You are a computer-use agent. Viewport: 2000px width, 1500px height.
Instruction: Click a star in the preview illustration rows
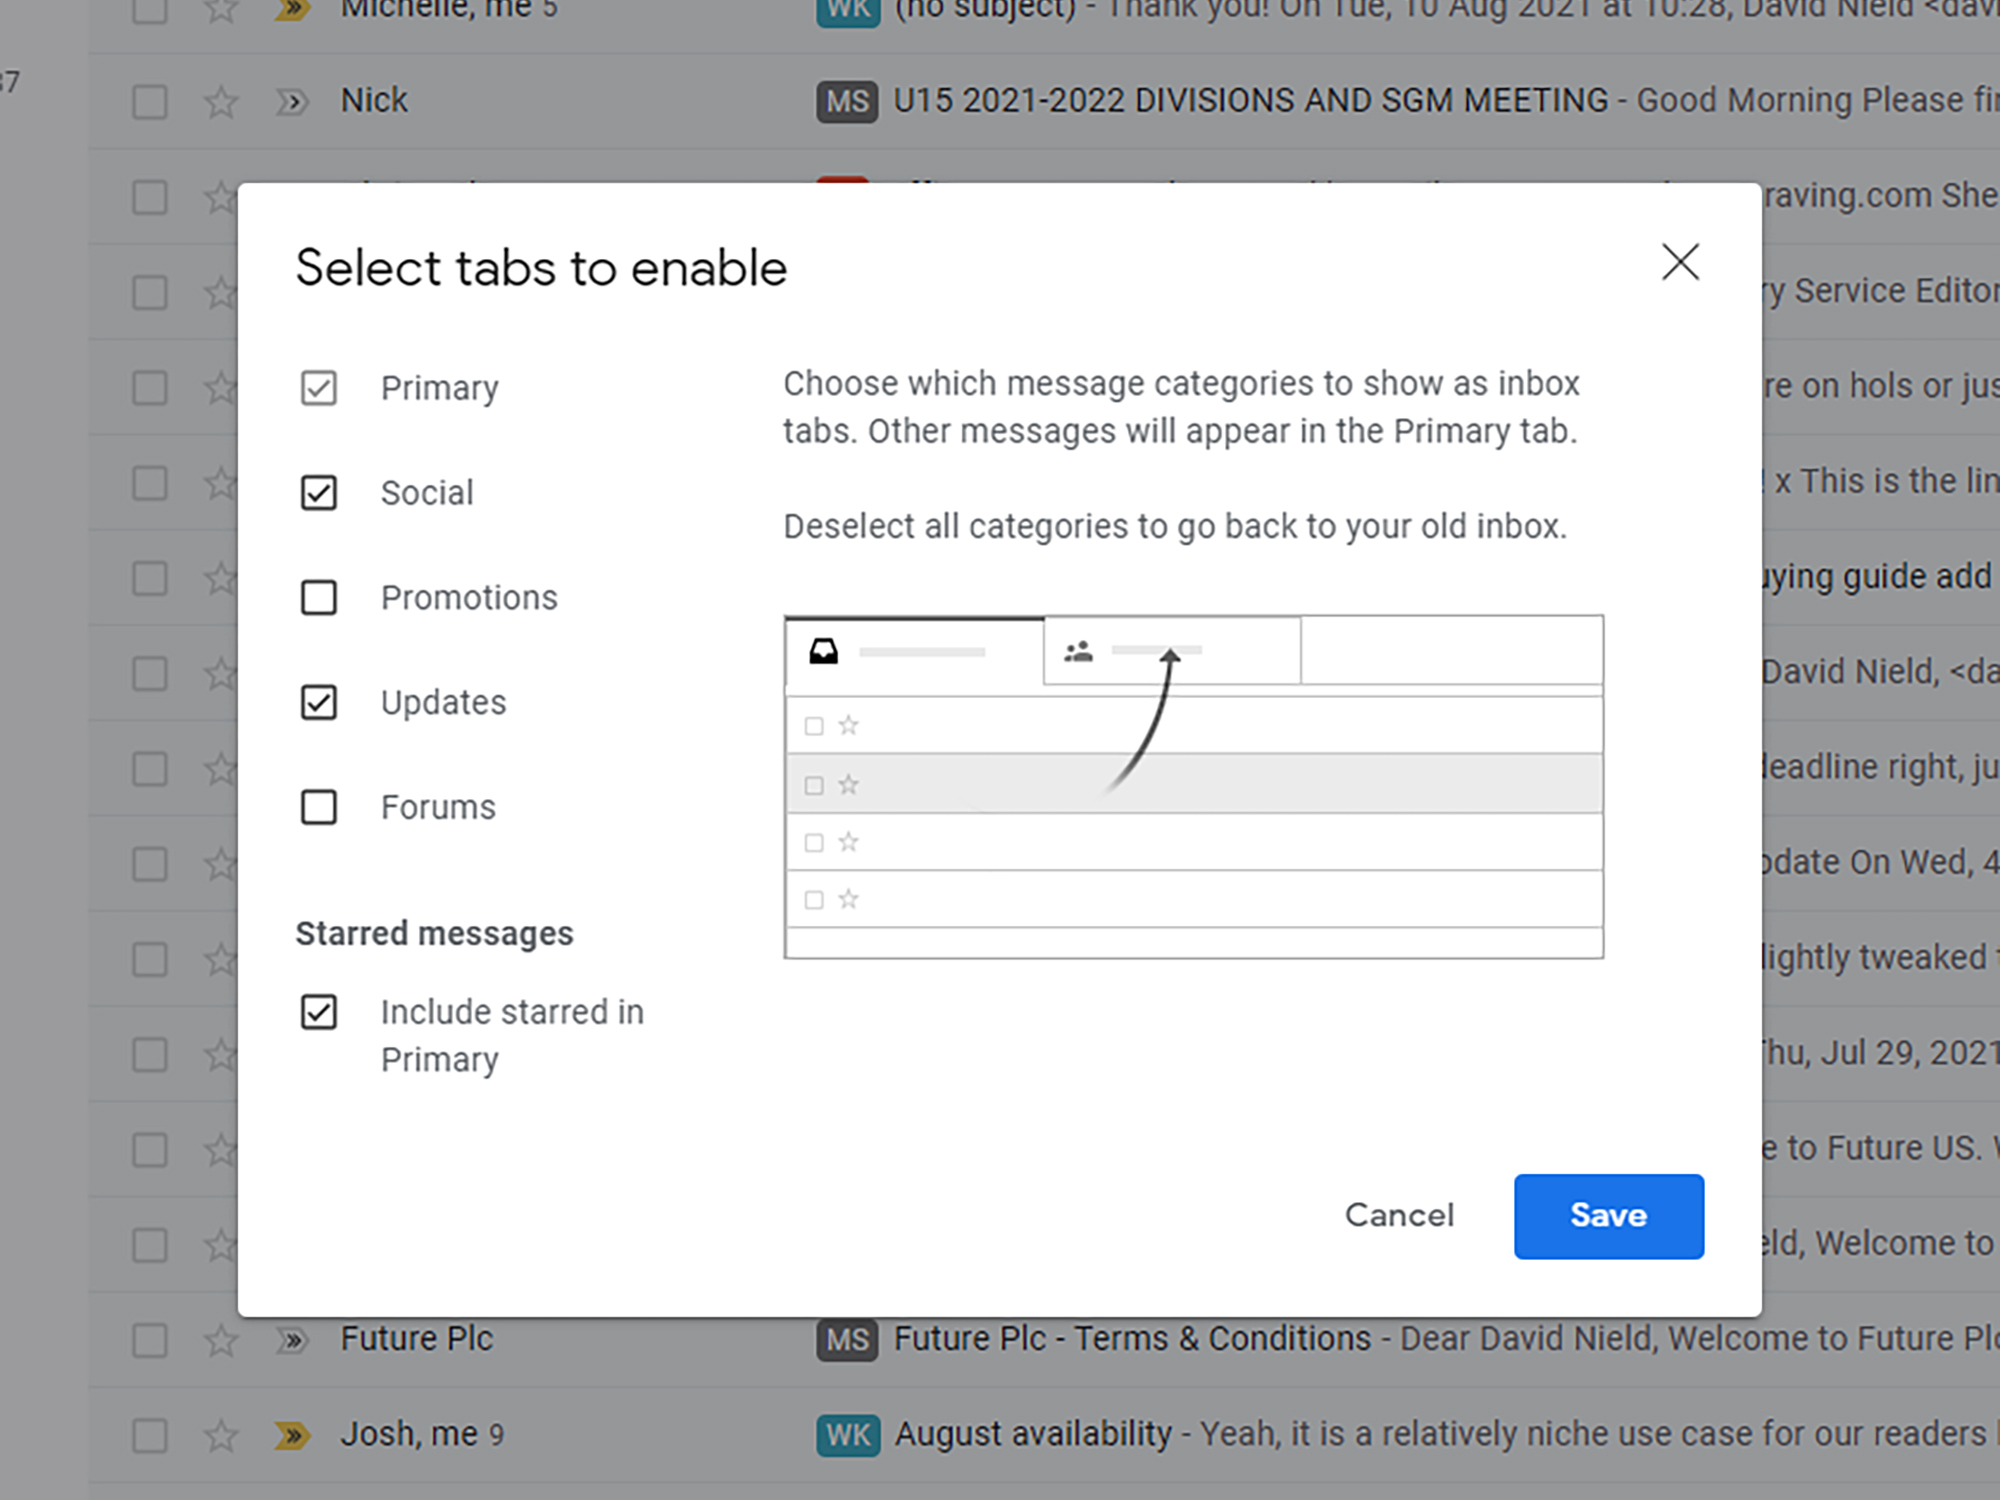[847, 726]
